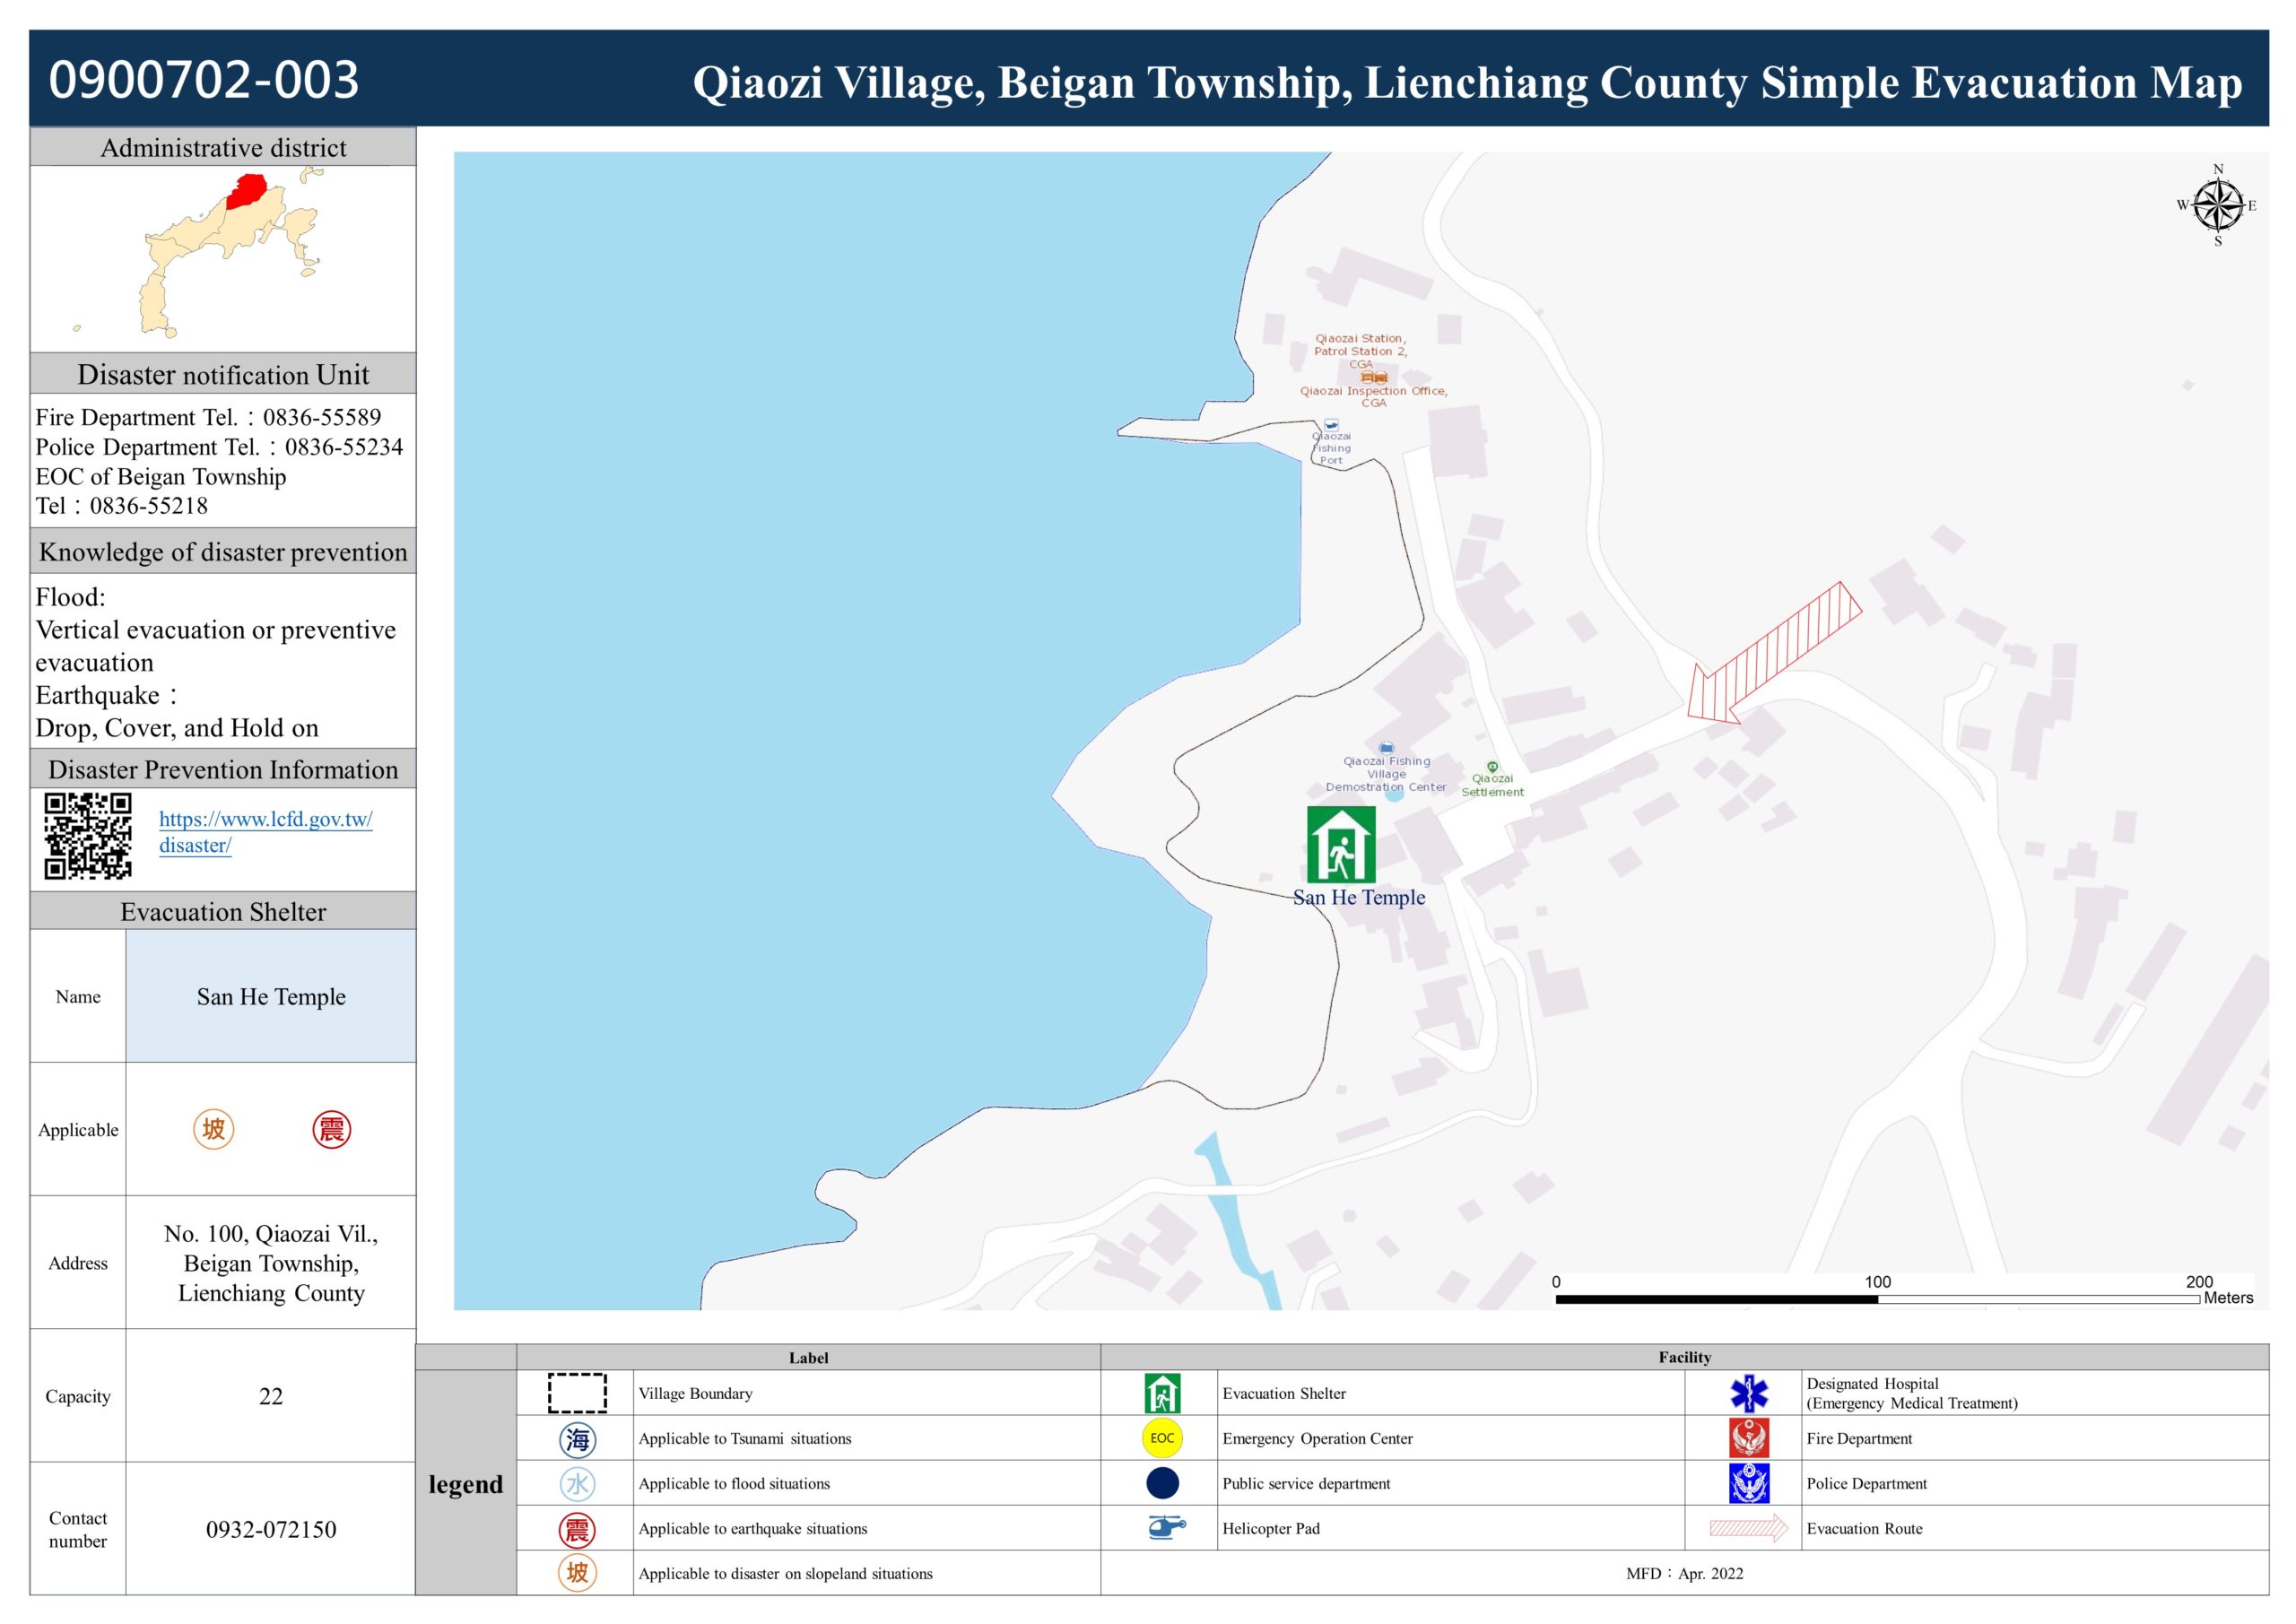
Task: Click the Qiaozai Fishing Port map marker
Action: click(x=1331, y=425)
